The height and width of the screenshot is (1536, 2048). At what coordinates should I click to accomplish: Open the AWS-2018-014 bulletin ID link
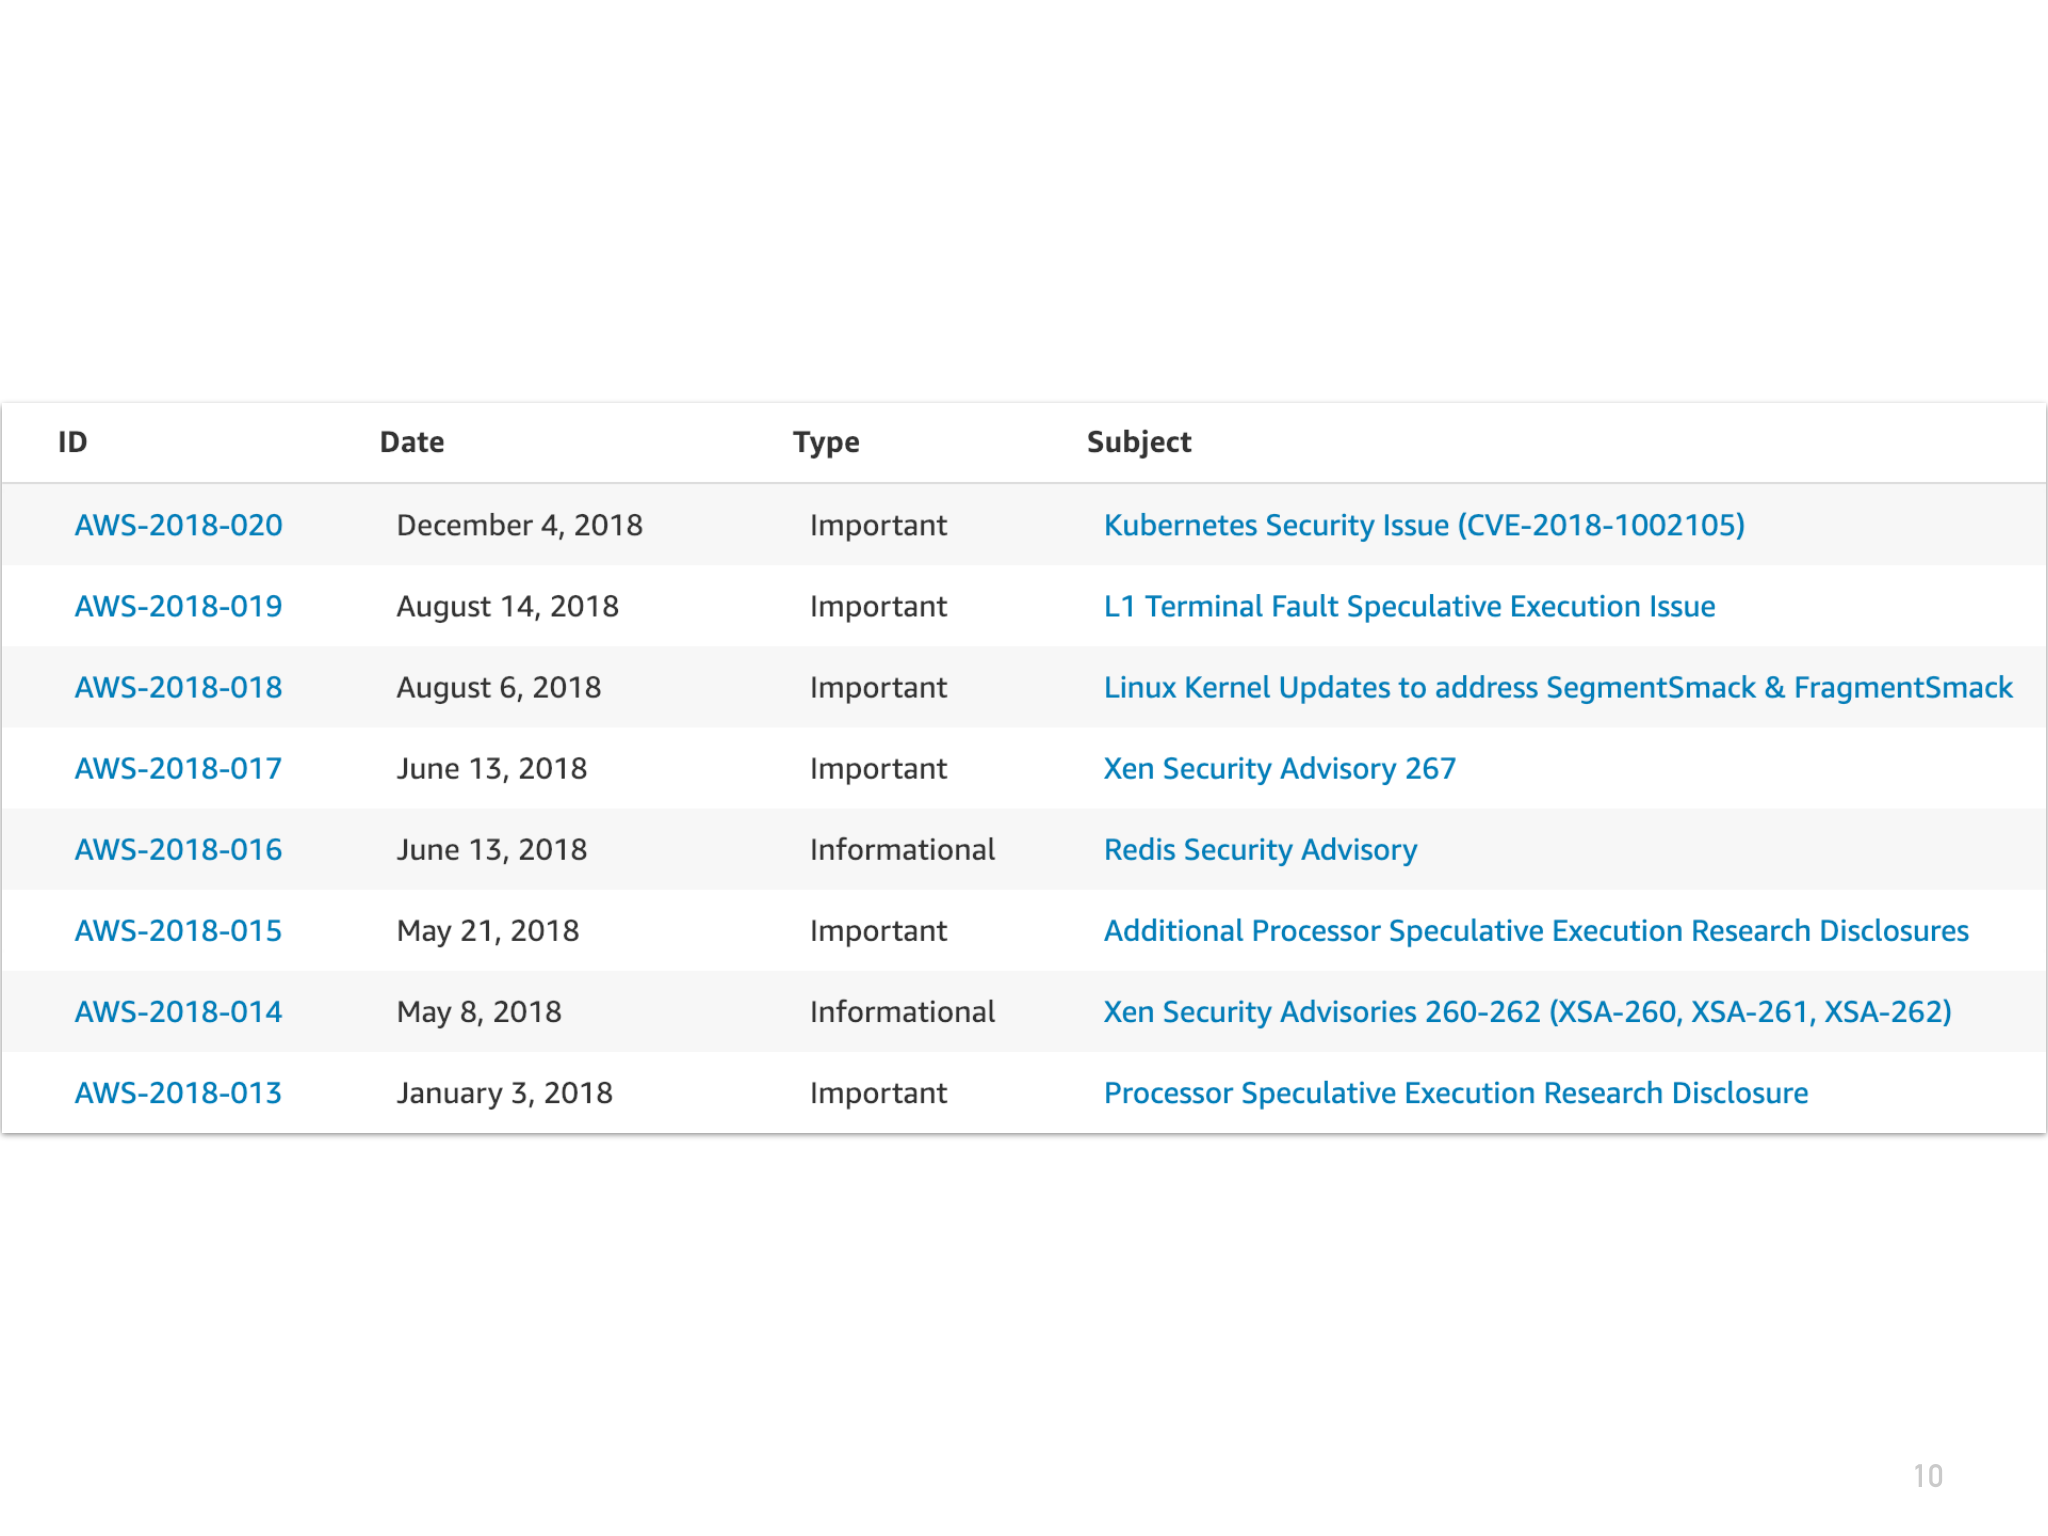click(178, 1011)
